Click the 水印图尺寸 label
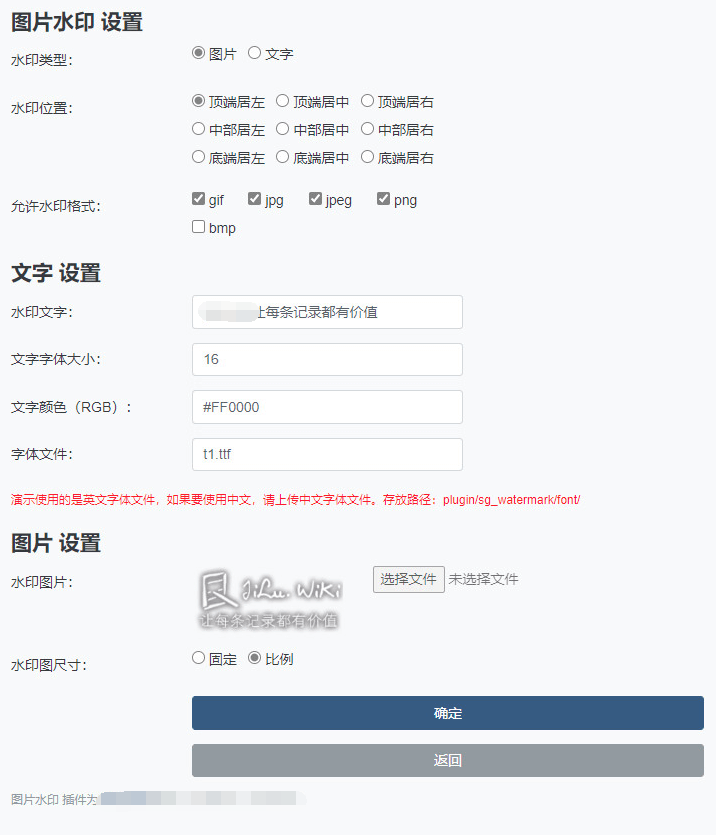 [x=48, y=665]
